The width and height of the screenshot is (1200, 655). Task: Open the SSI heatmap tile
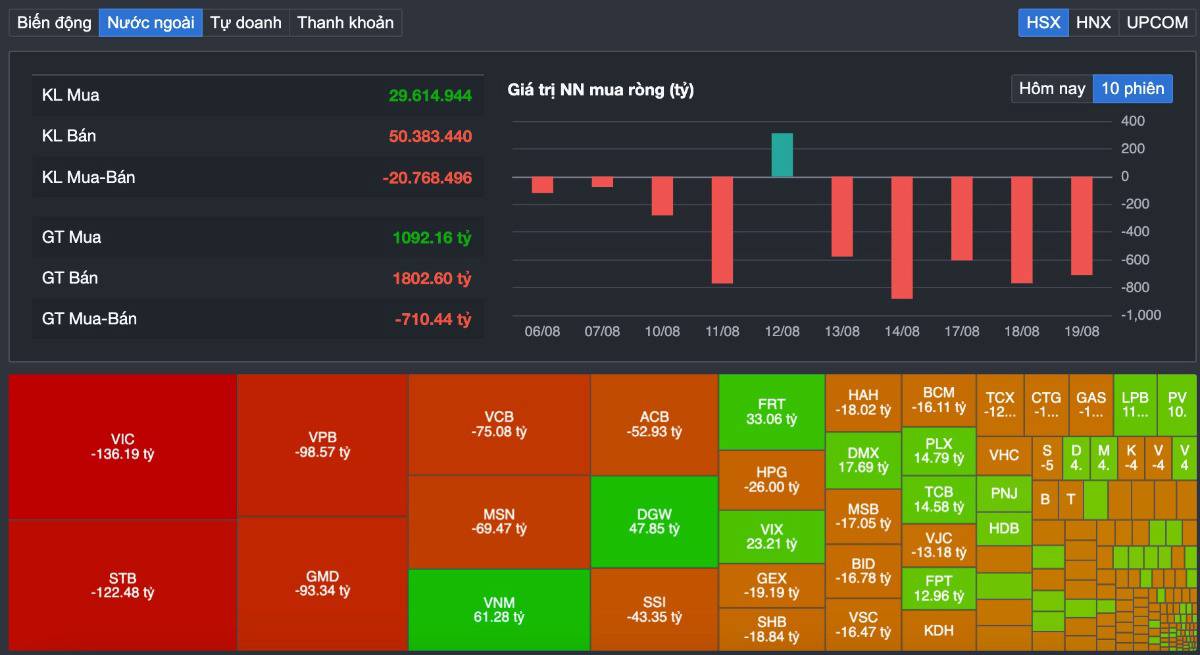click(654, 610)
